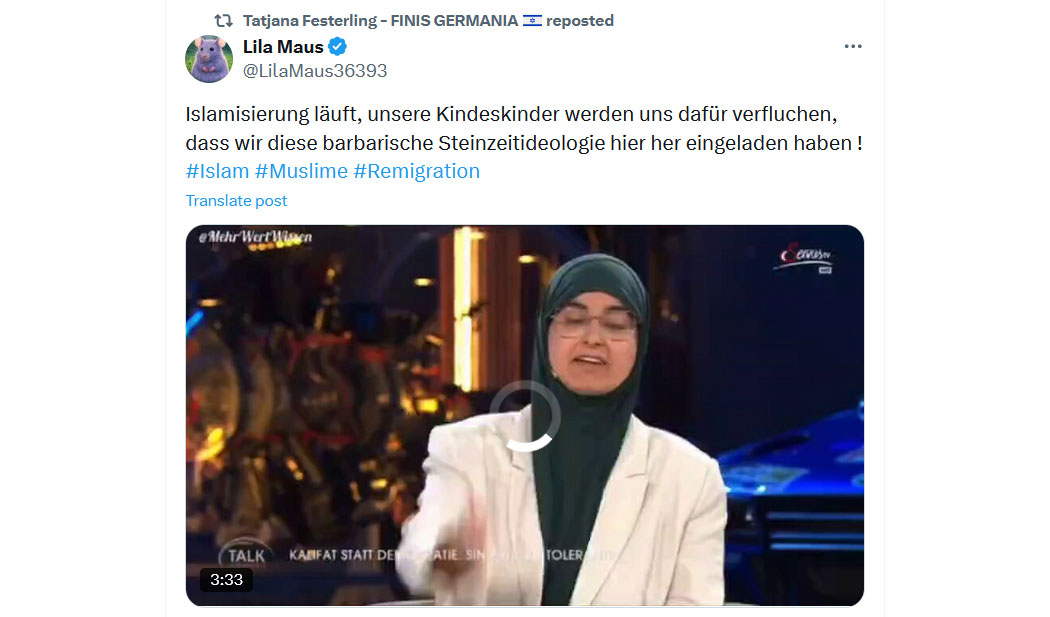
Task: Open Tatjana Festerling's reposted-by link
Action: pos(428,21)
